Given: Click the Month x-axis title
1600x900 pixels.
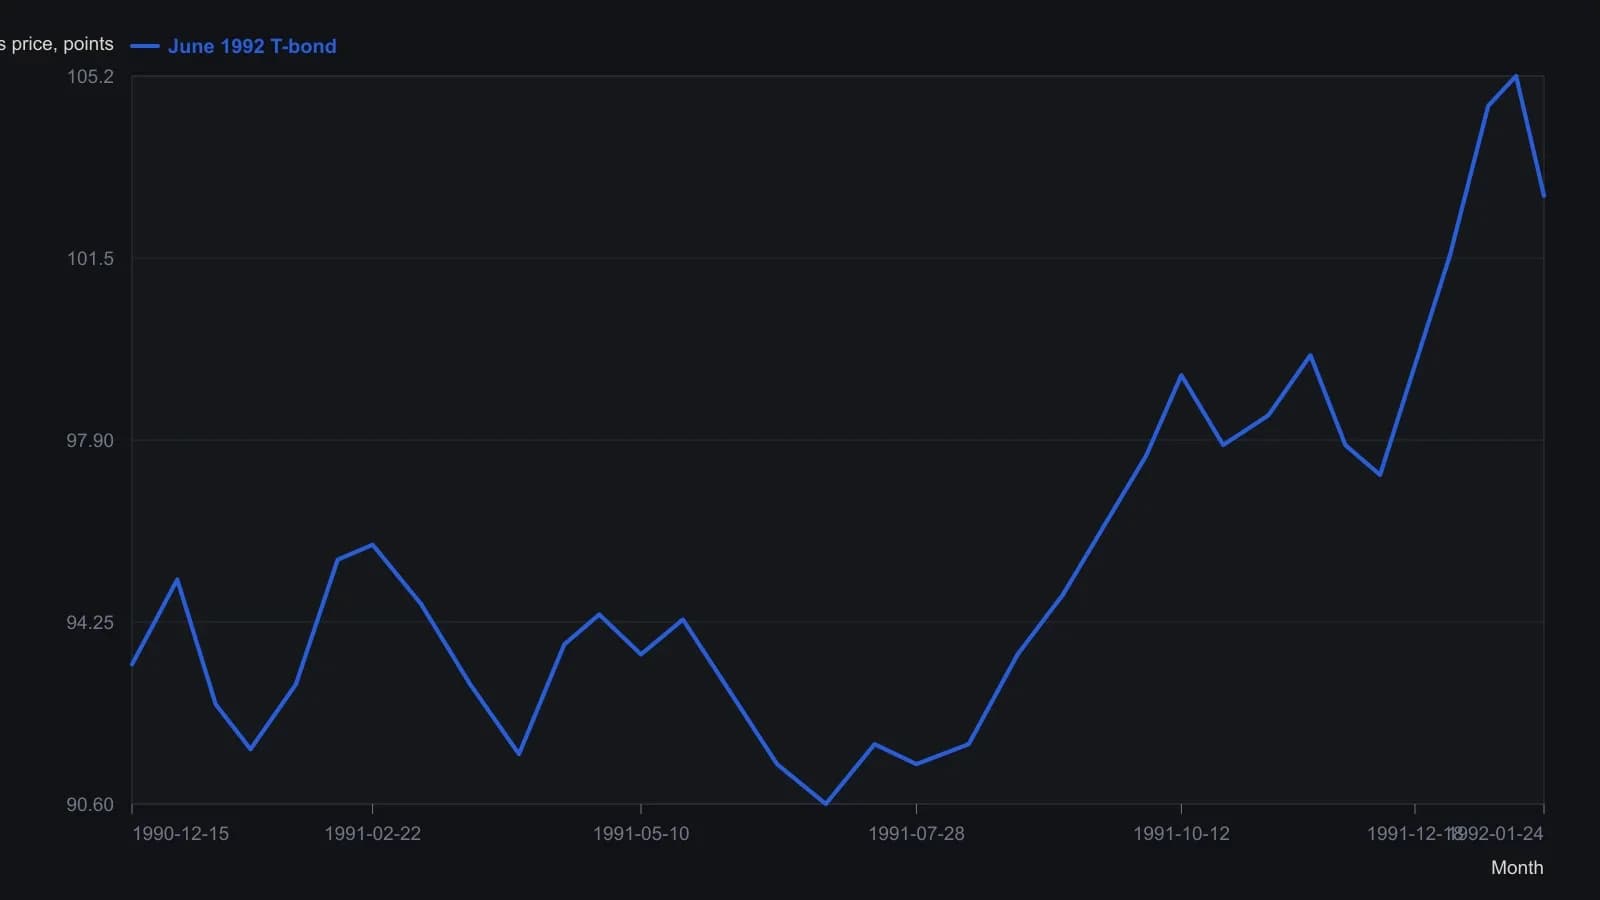Looking at the screenshot, I should pyautogui.click(x=1517, y=868).
